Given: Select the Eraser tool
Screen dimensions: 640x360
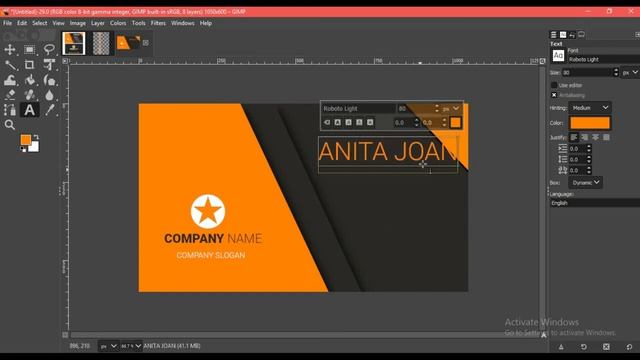Looking at the screenshot, I should [9, 95].
